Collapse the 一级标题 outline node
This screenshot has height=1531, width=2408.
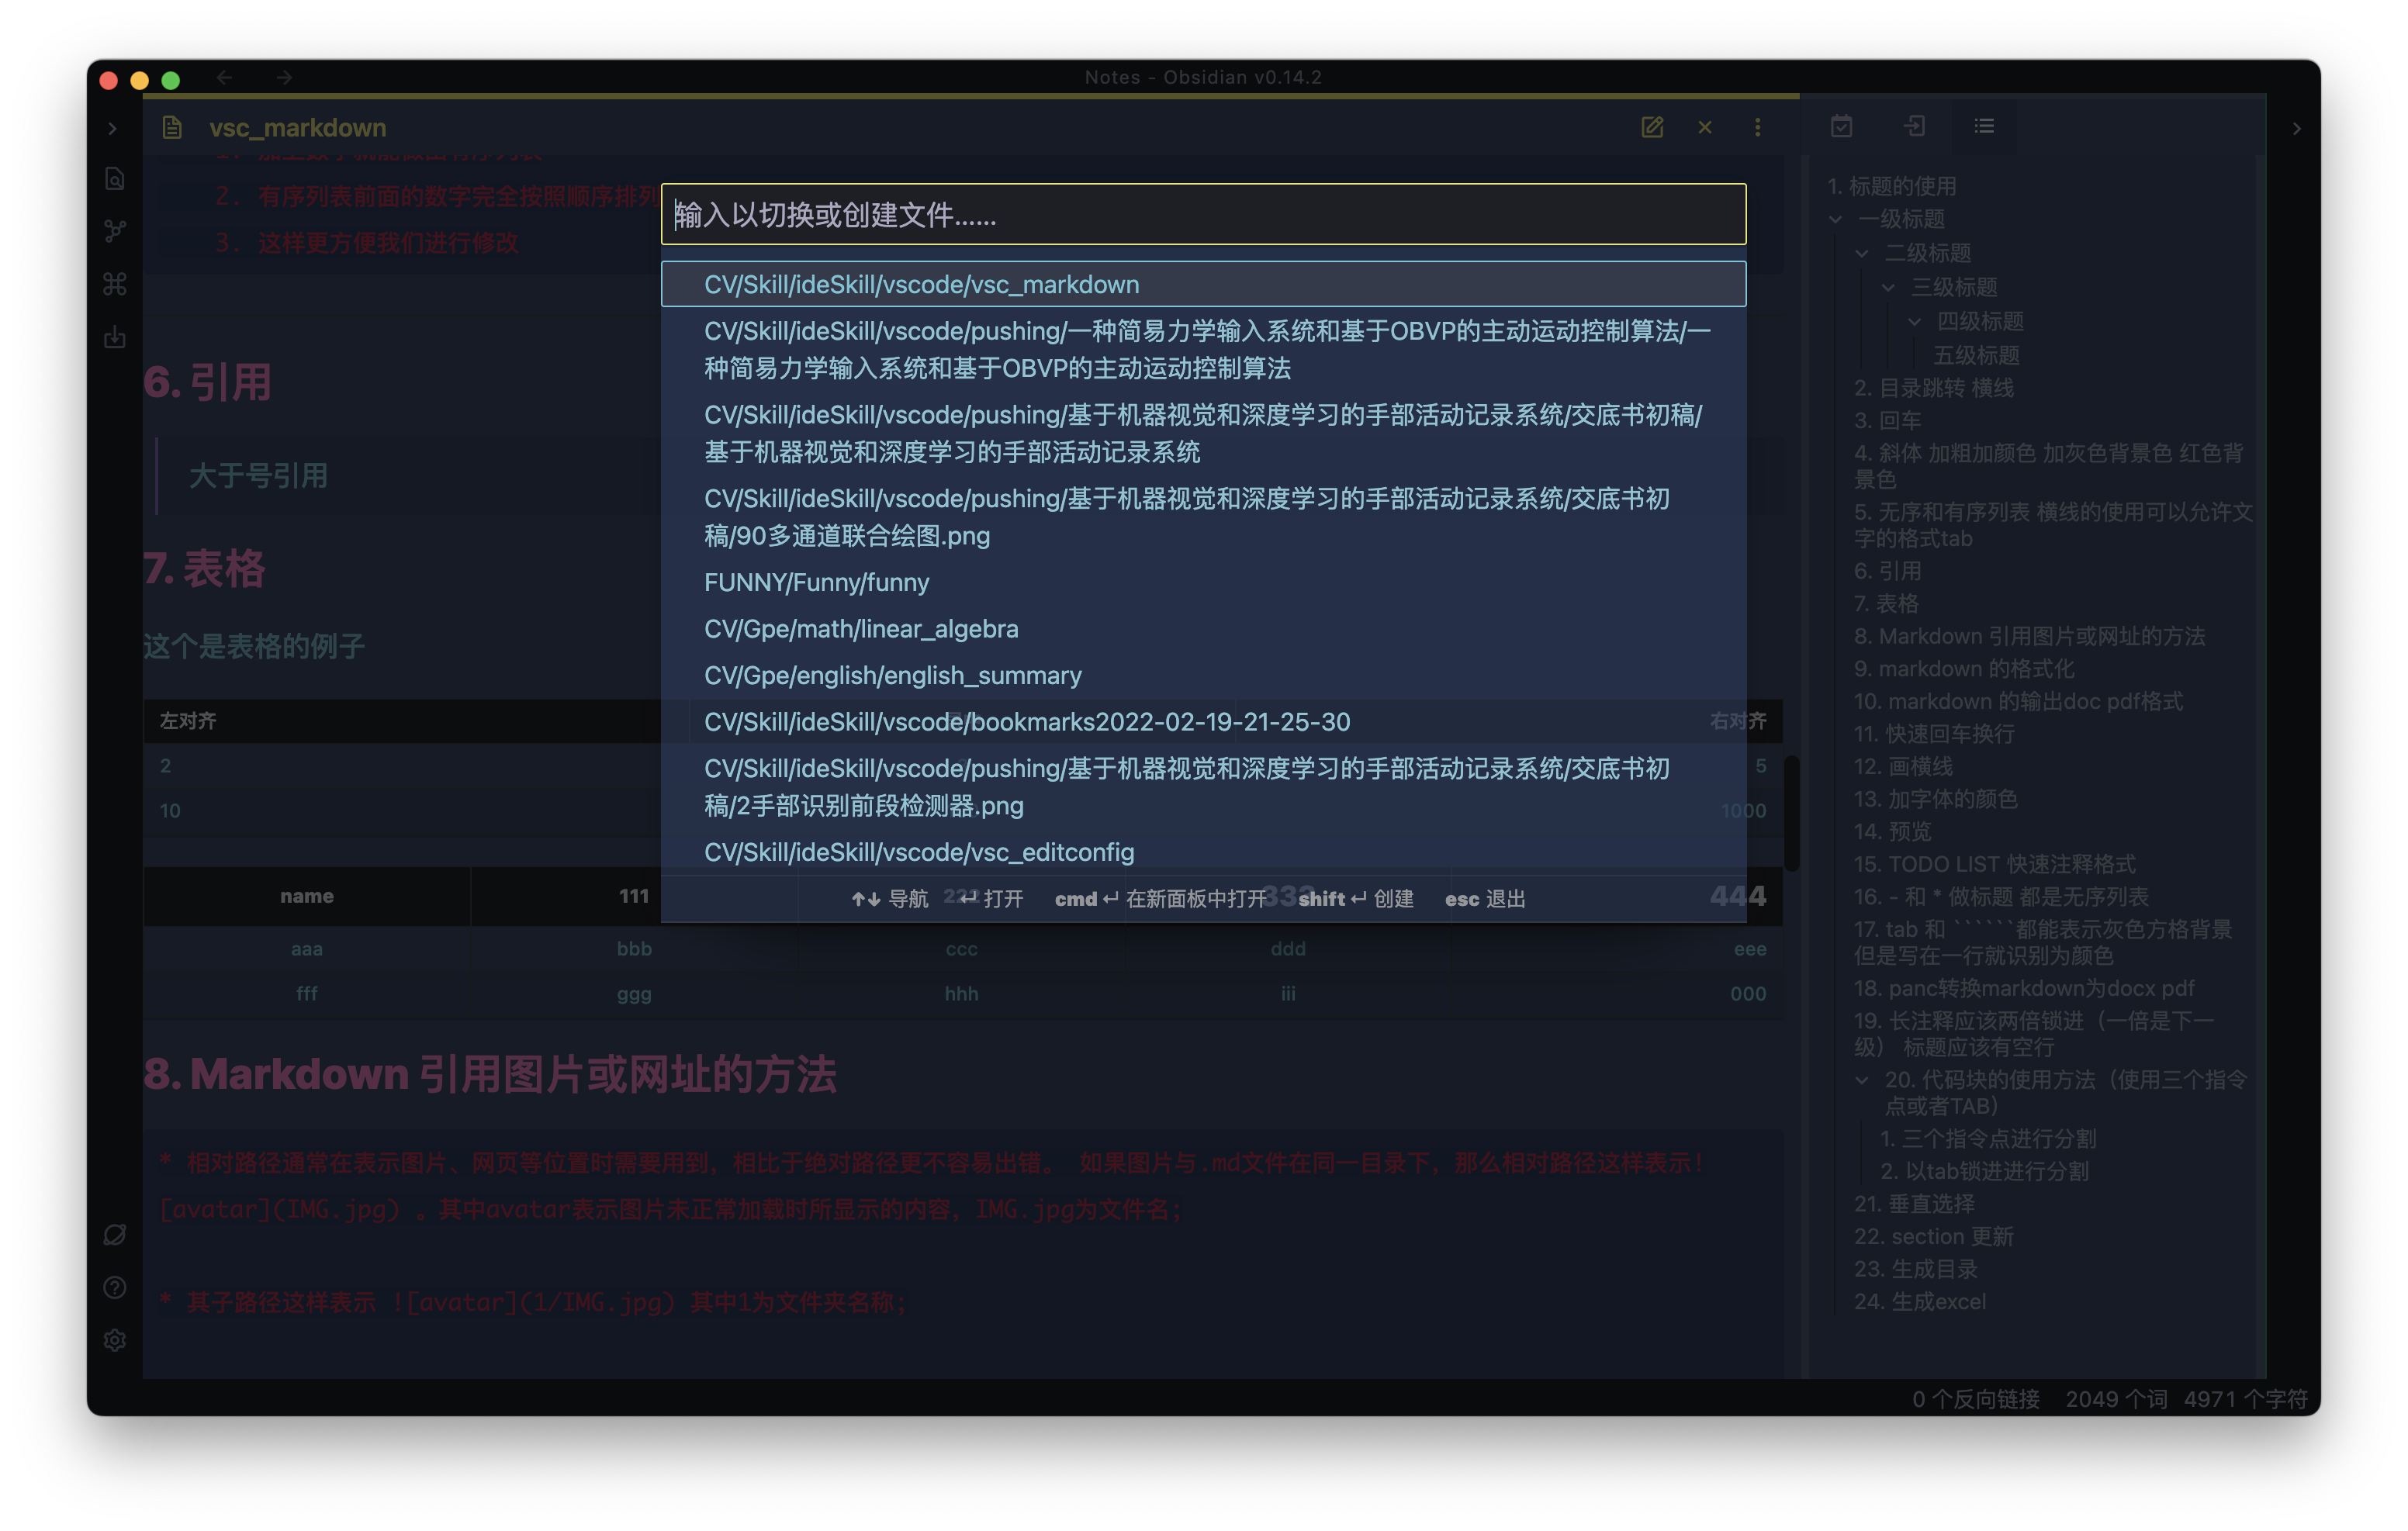pyautogui.click(x=1835, y=219)
